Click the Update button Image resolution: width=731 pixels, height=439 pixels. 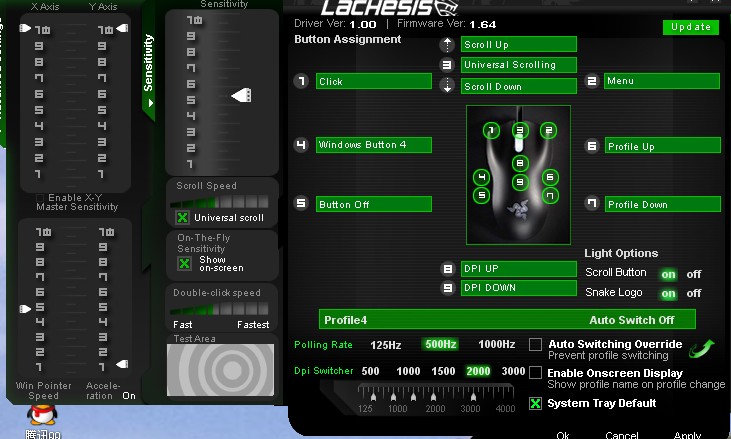690,27
